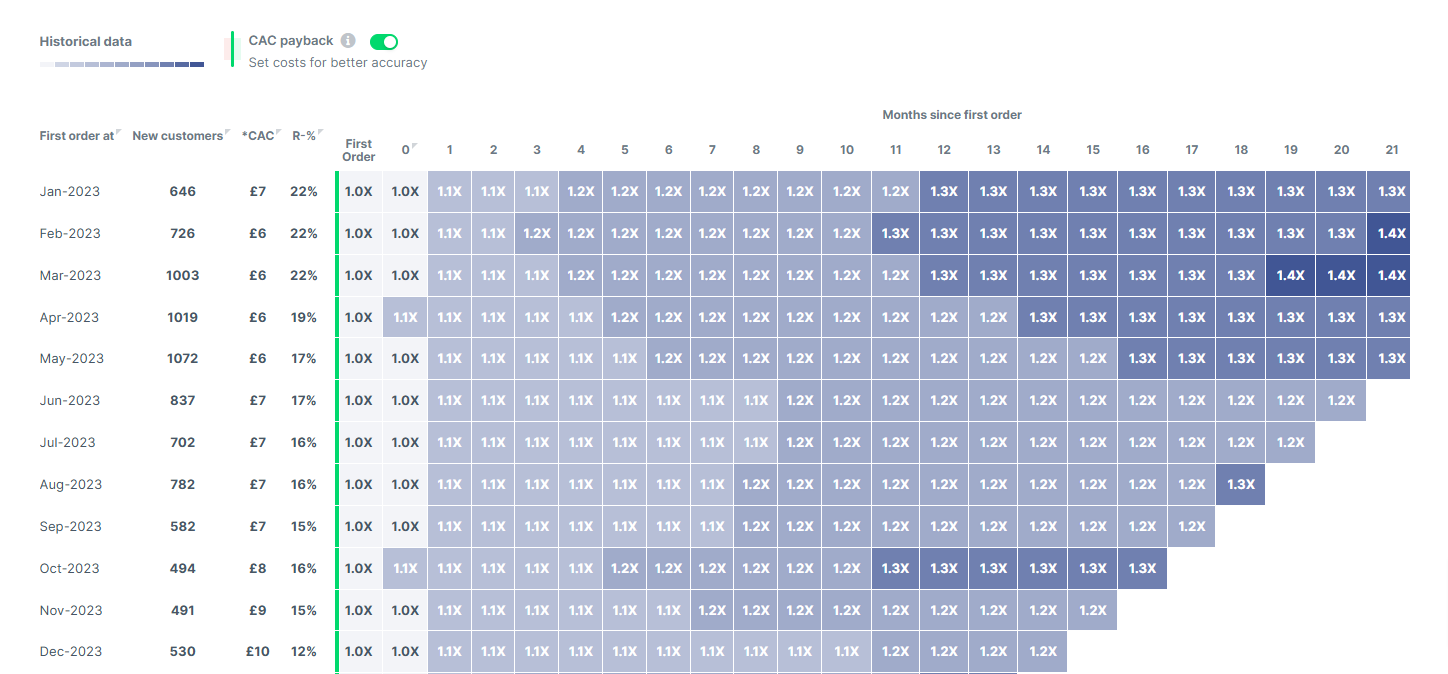Click the Apr-2023 month 0 cell showing 1.1X
1448x674 pixels.
click(x=405, y=318)
